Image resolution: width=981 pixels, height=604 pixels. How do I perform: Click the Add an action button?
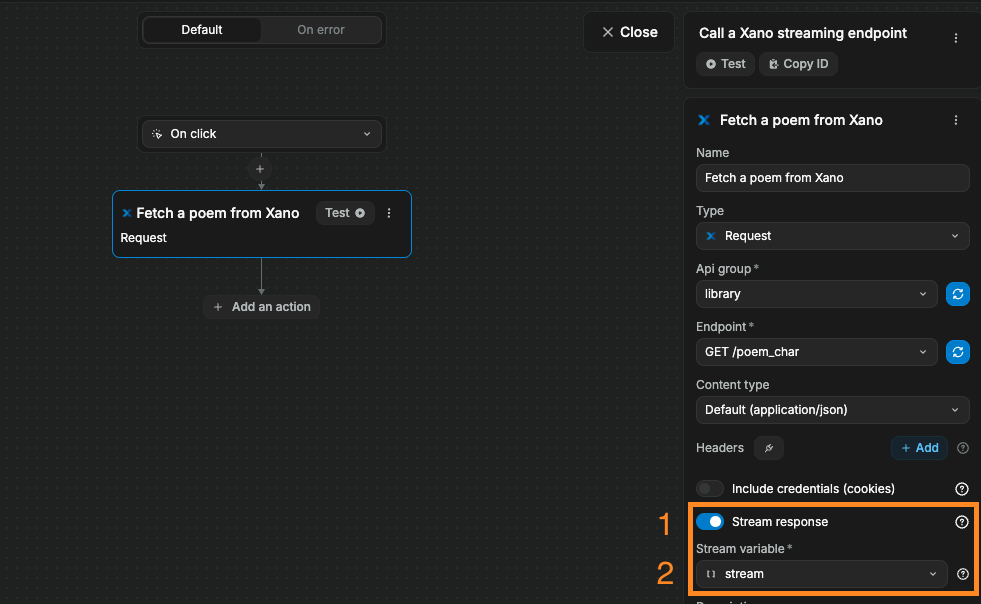(261, 307)
